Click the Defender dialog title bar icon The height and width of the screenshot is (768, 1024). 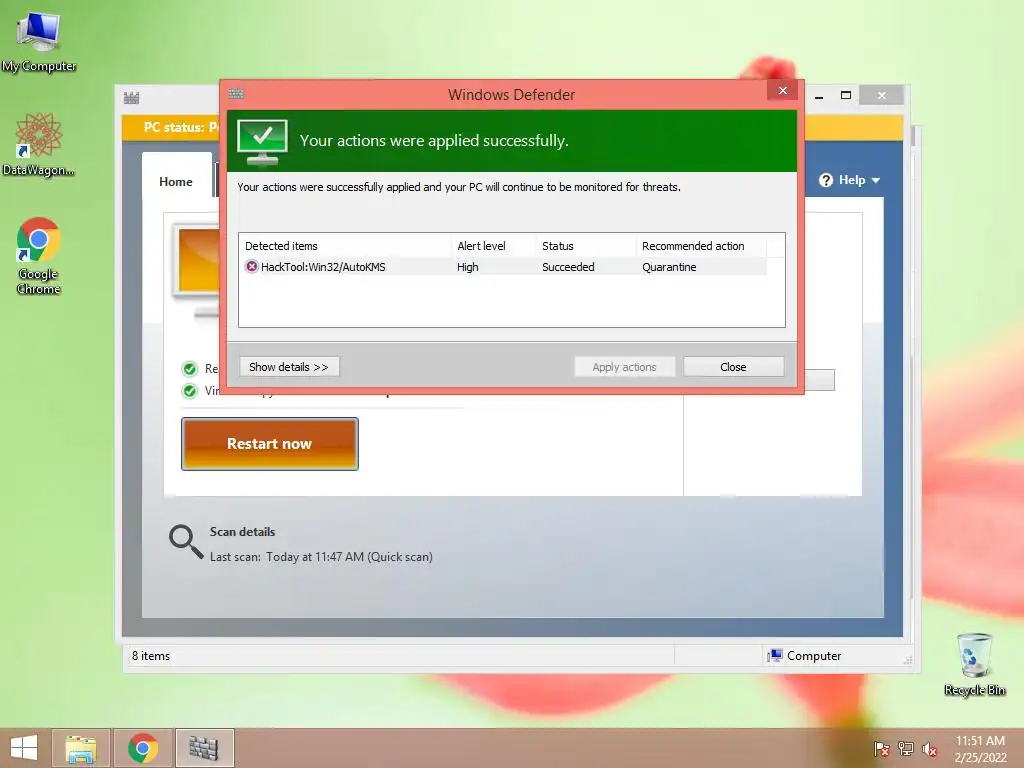(x=236, y=94)
